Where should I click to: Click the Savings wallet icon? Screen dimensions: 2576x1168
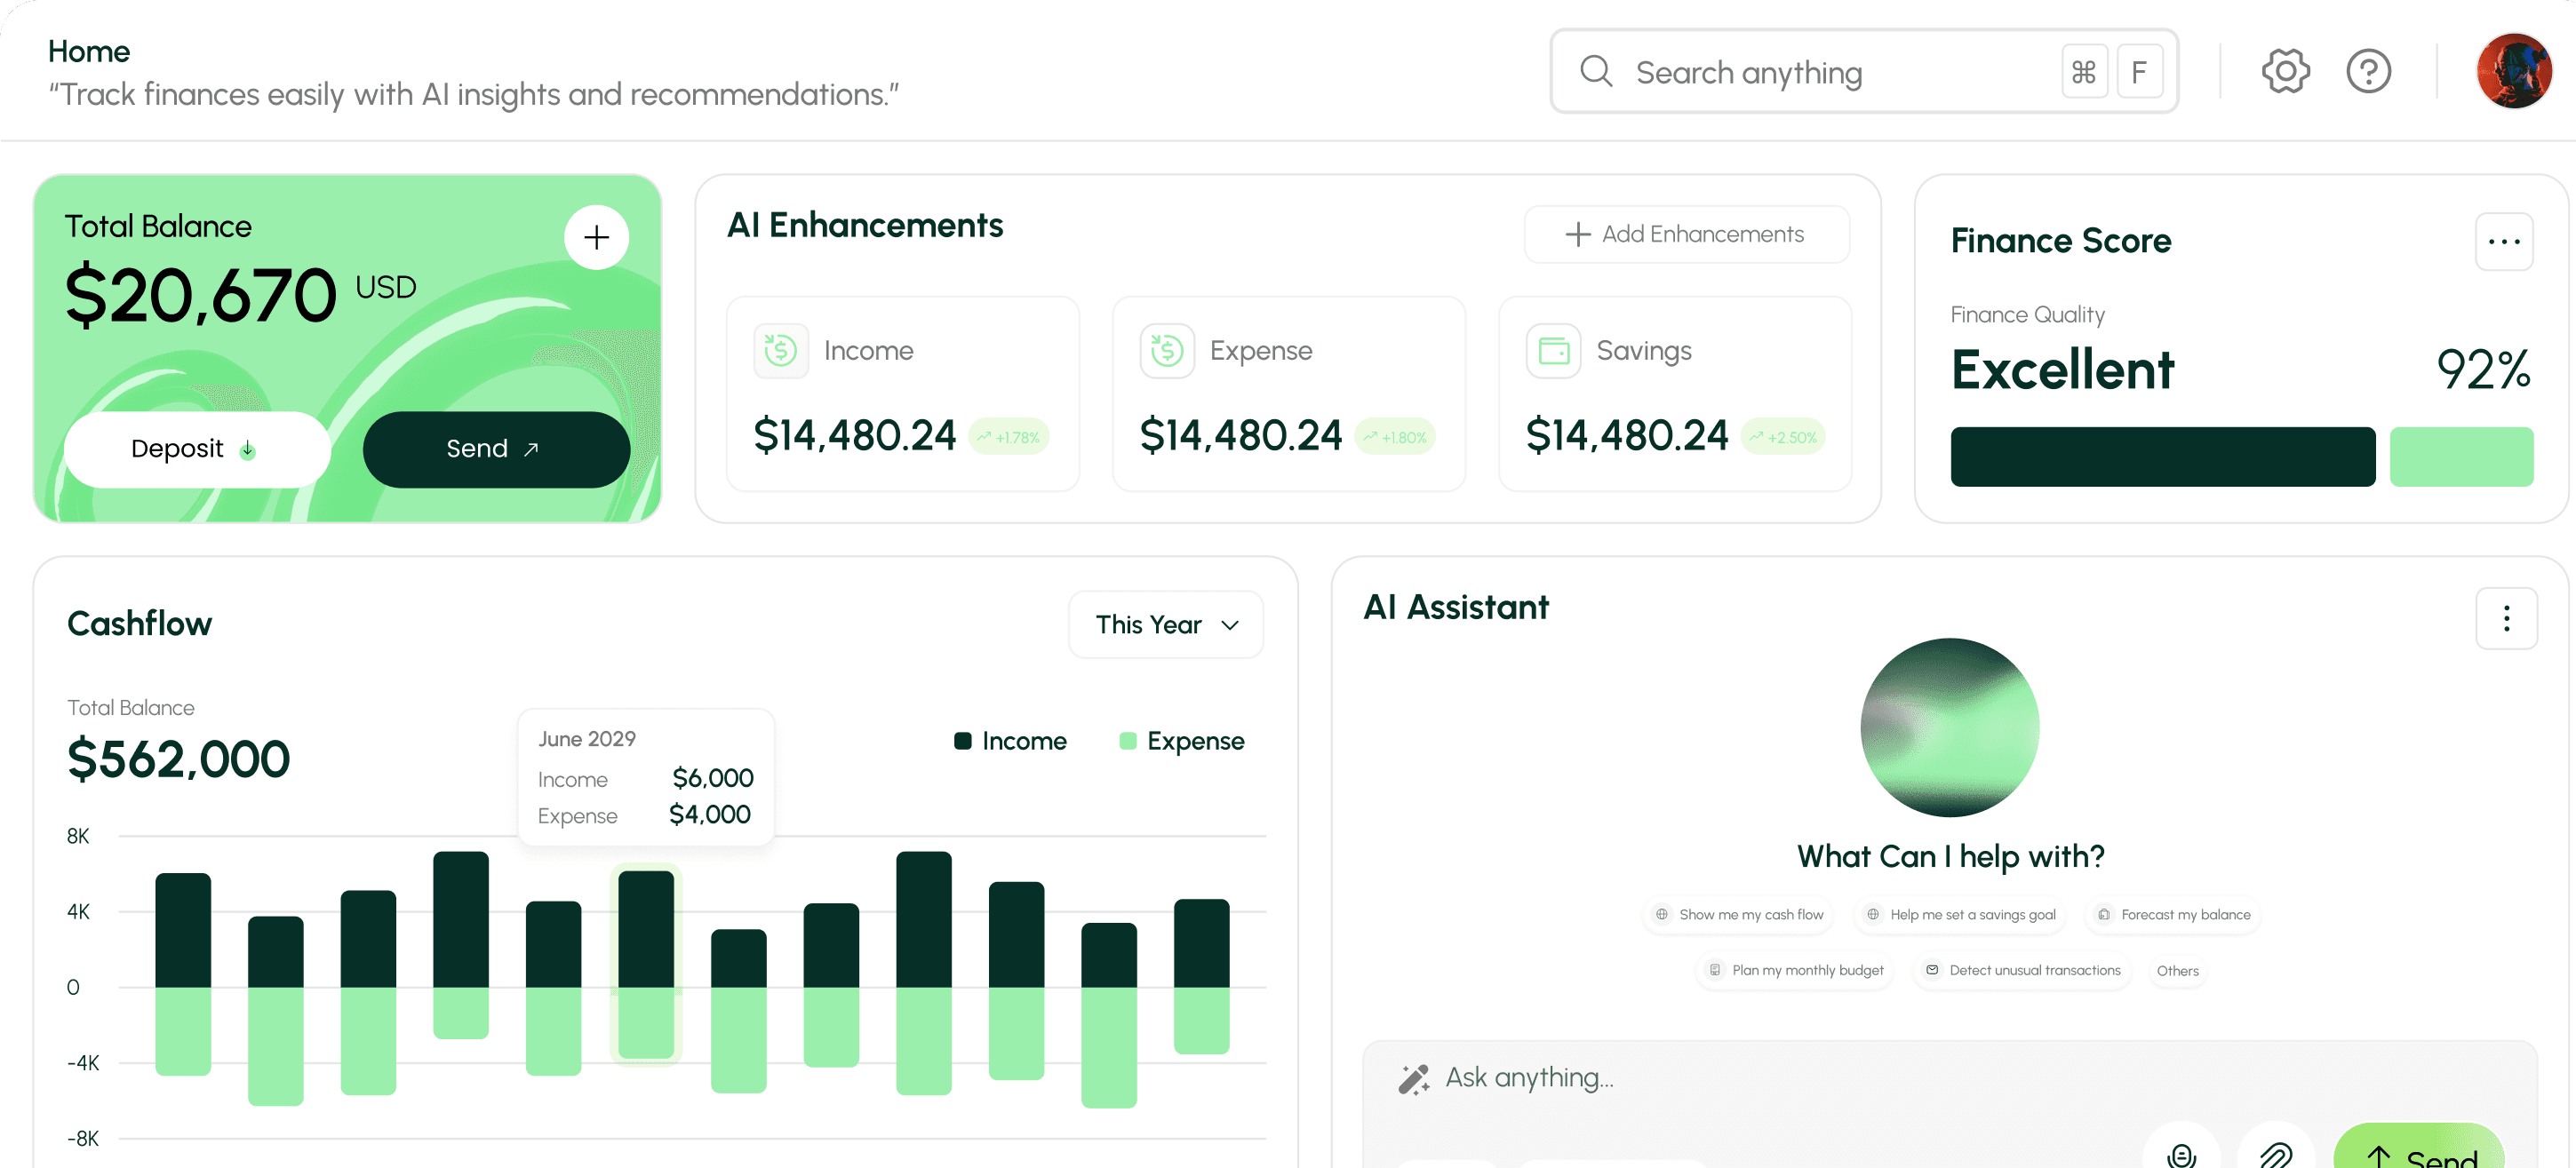pyautogui.click(x=1553, y=350)
